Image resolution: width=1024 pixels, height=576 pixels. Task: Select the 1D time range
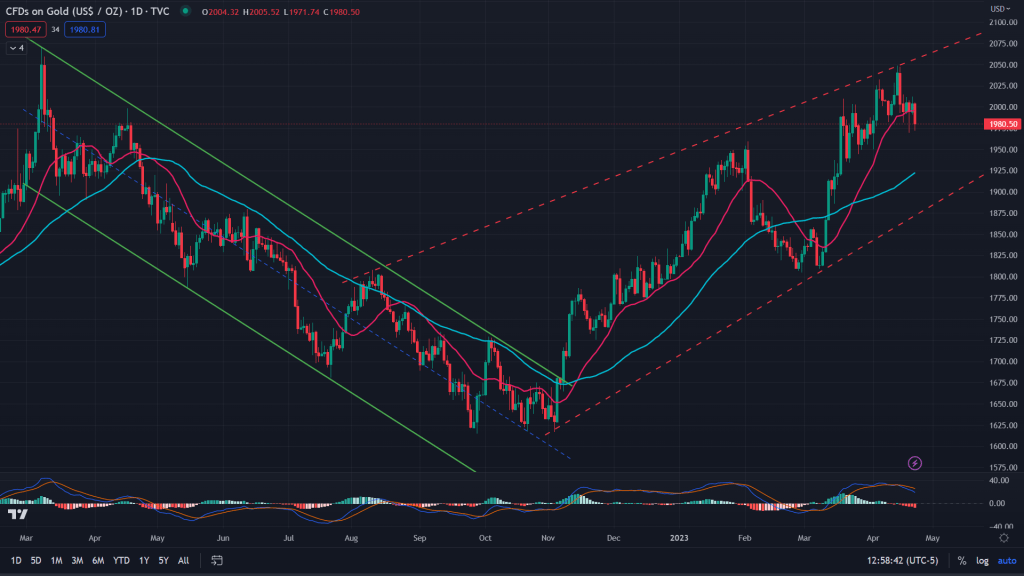point(16,561)
